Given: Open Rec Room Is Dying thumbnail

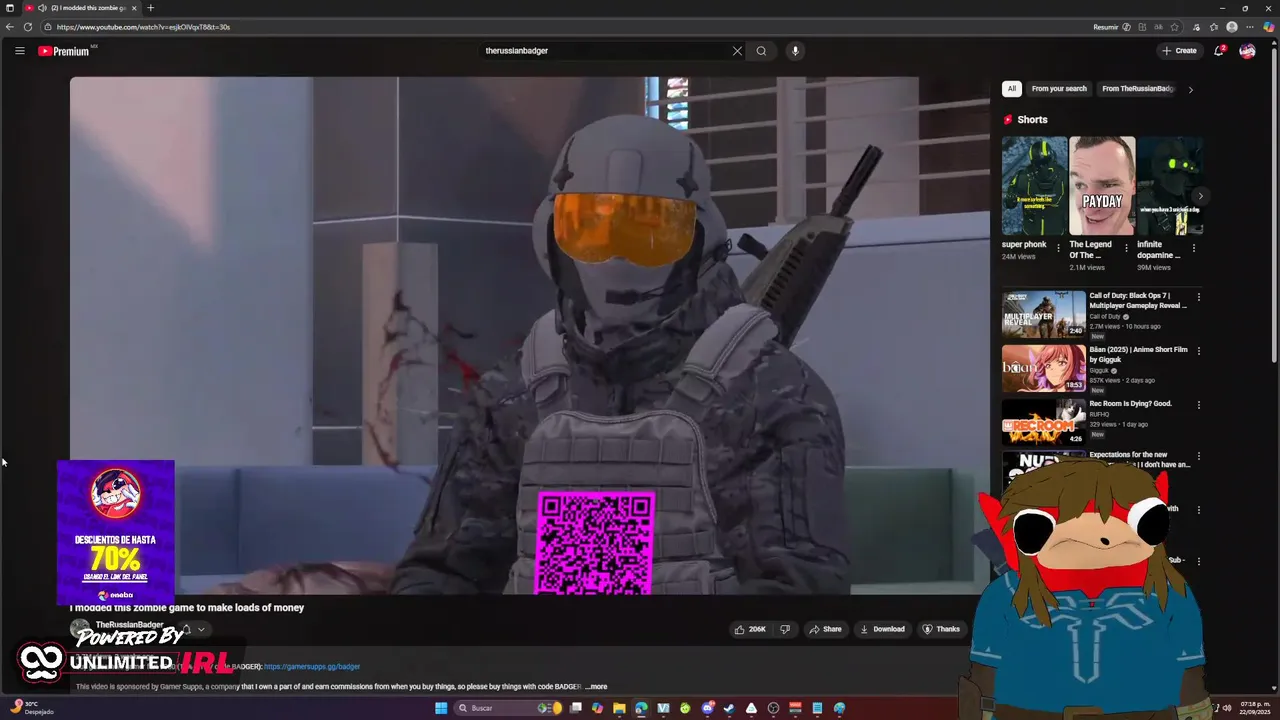Looking at the screenshot, I should point(1044,422).
